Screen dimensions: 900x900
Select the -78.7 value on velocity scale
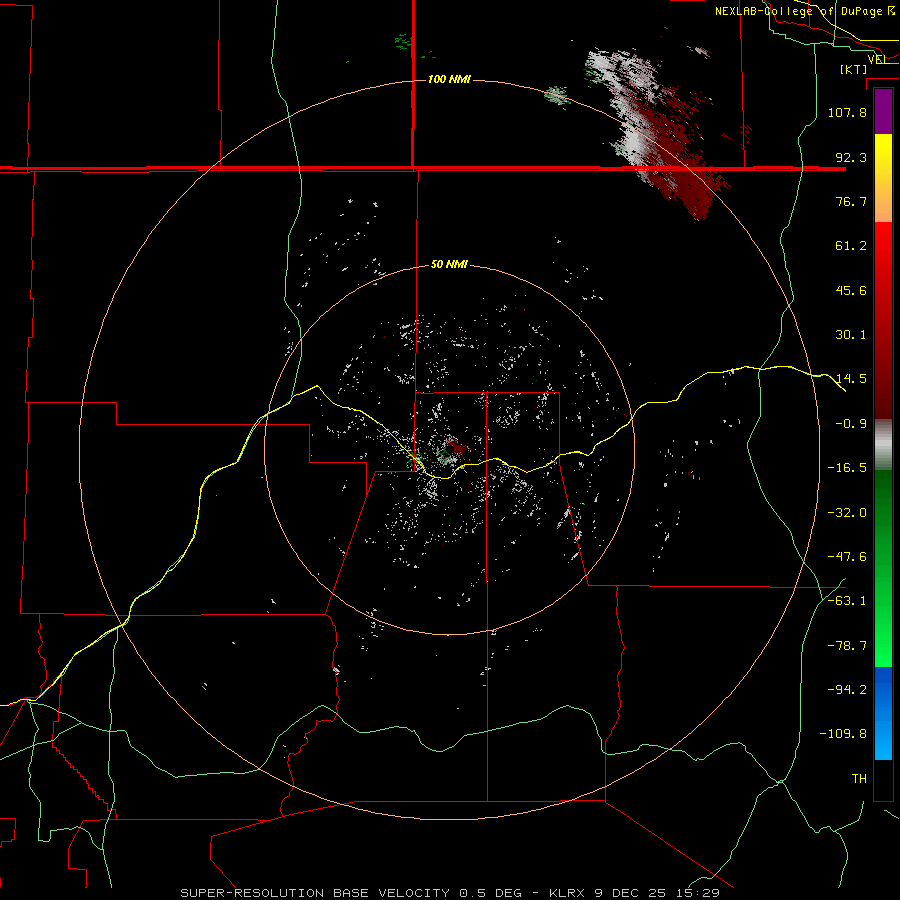847,646
